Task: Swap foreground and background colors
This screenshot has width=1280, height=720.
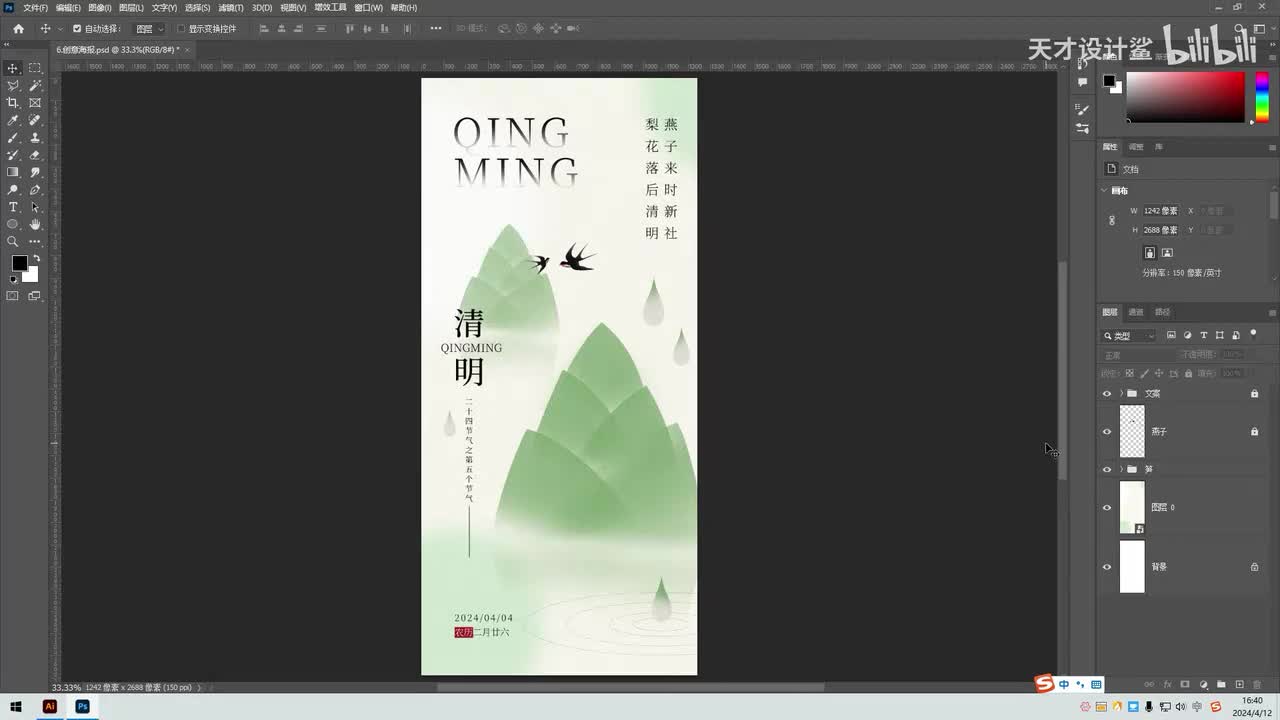Action: (x=36, y=258)
